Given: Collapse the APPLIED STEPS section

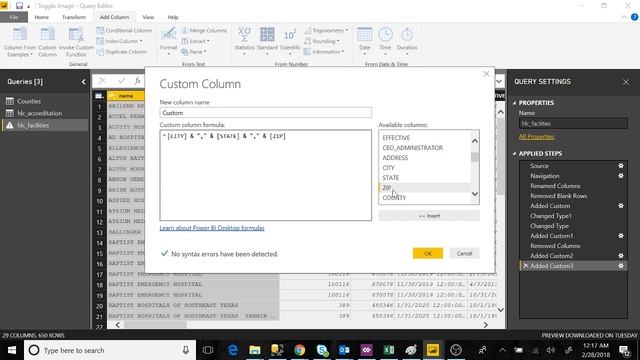Looking at the screenshot, I should 514,153.
